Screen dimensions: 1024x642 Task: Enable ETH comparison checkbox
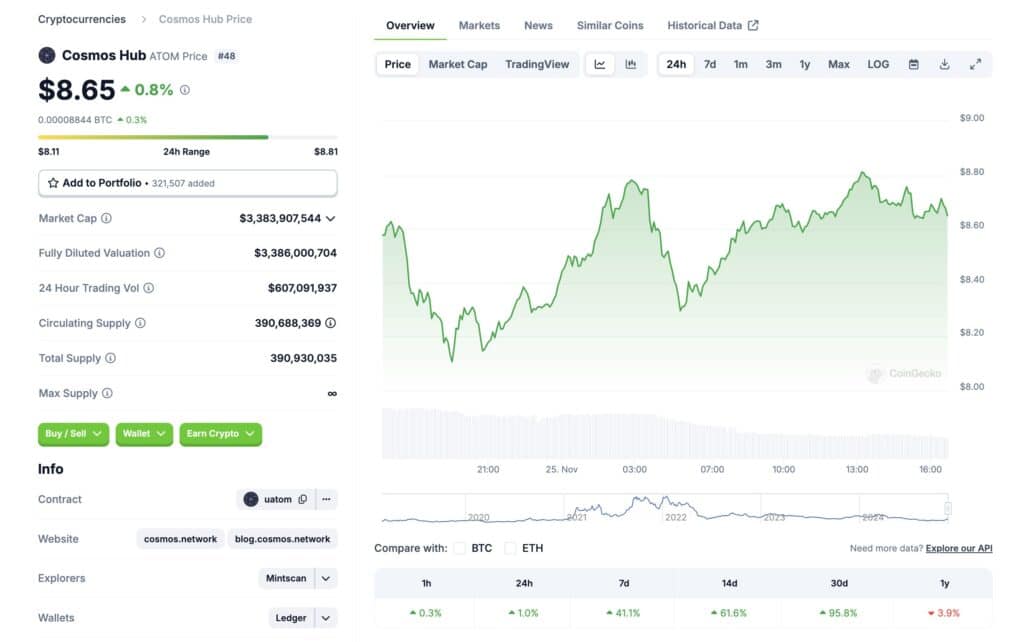(x=510, y=549)
